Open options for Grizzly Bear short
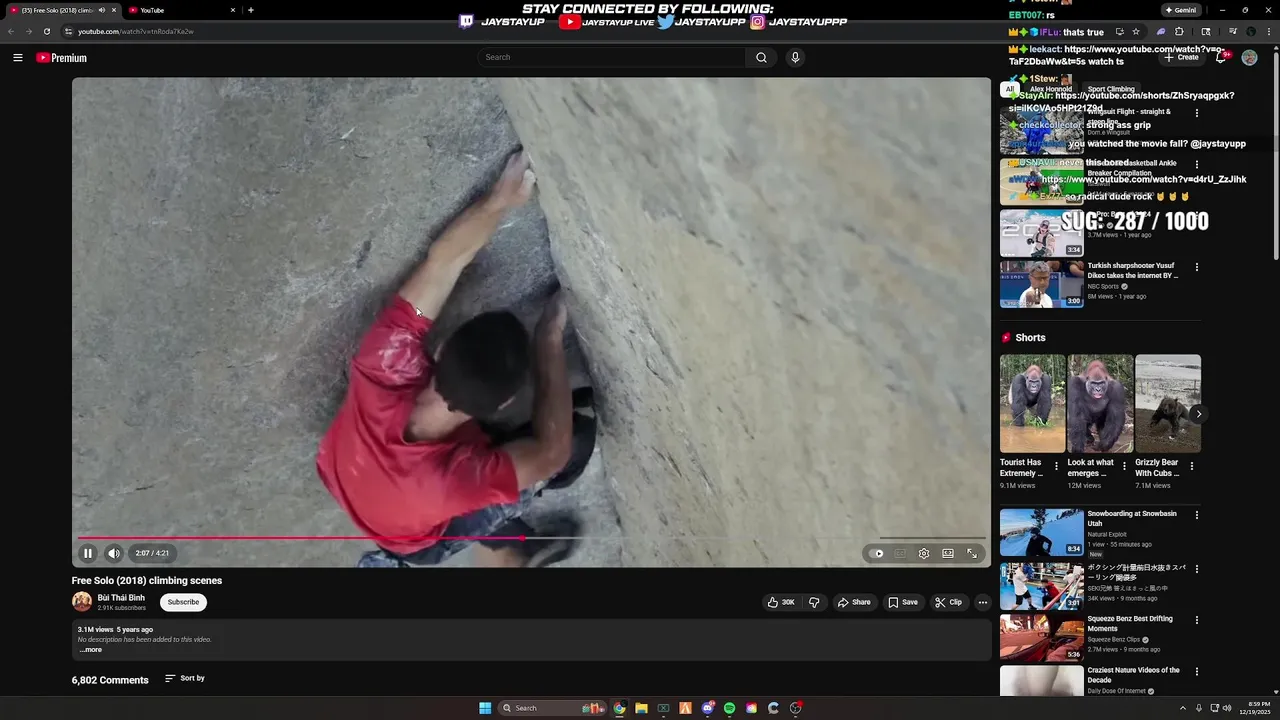 1191,466
